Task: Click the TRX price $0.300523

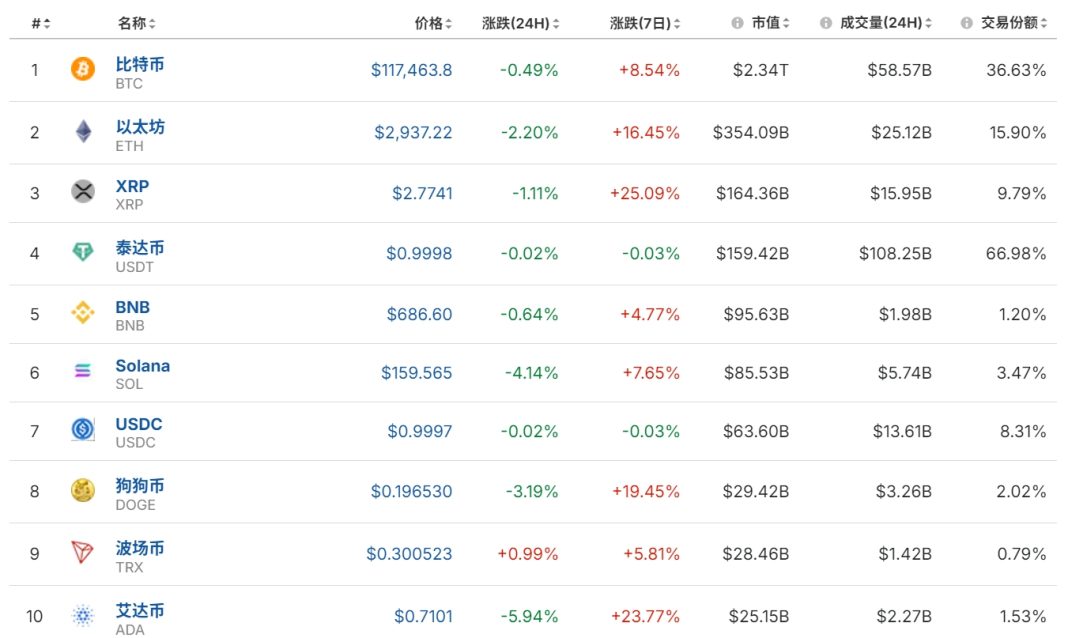Action: (409, 554)
